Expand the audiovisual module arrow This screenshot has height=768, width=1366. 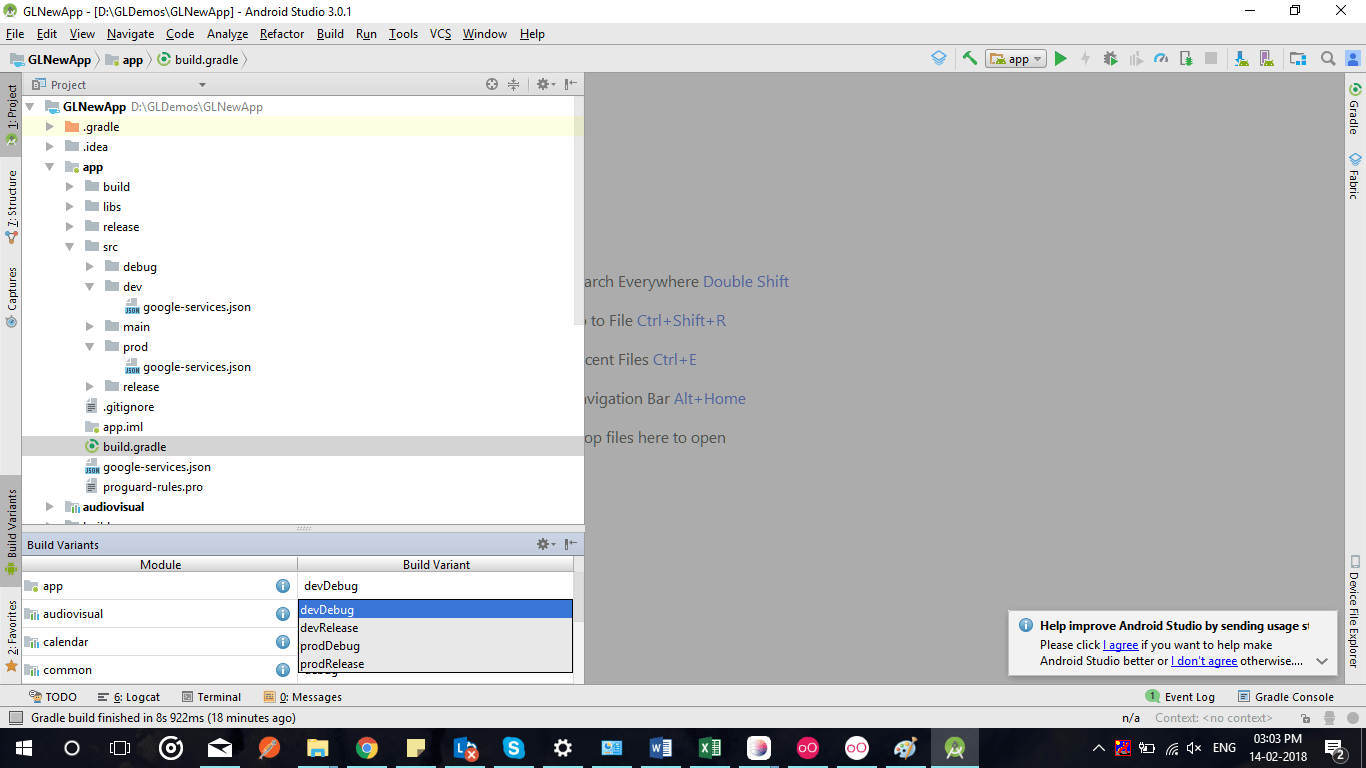(x=50, y=507)
